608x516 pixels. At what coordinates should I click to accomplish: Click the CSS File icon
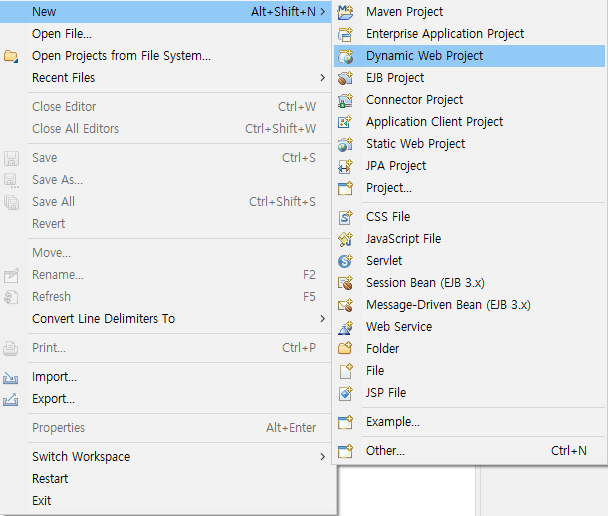coord(345,217)
